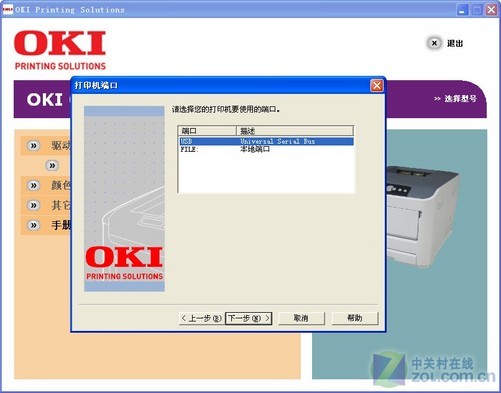The image size is (501, 393).
Task: Select the FILE: port row
Action: pyautogui.click(x=266, y=149)
